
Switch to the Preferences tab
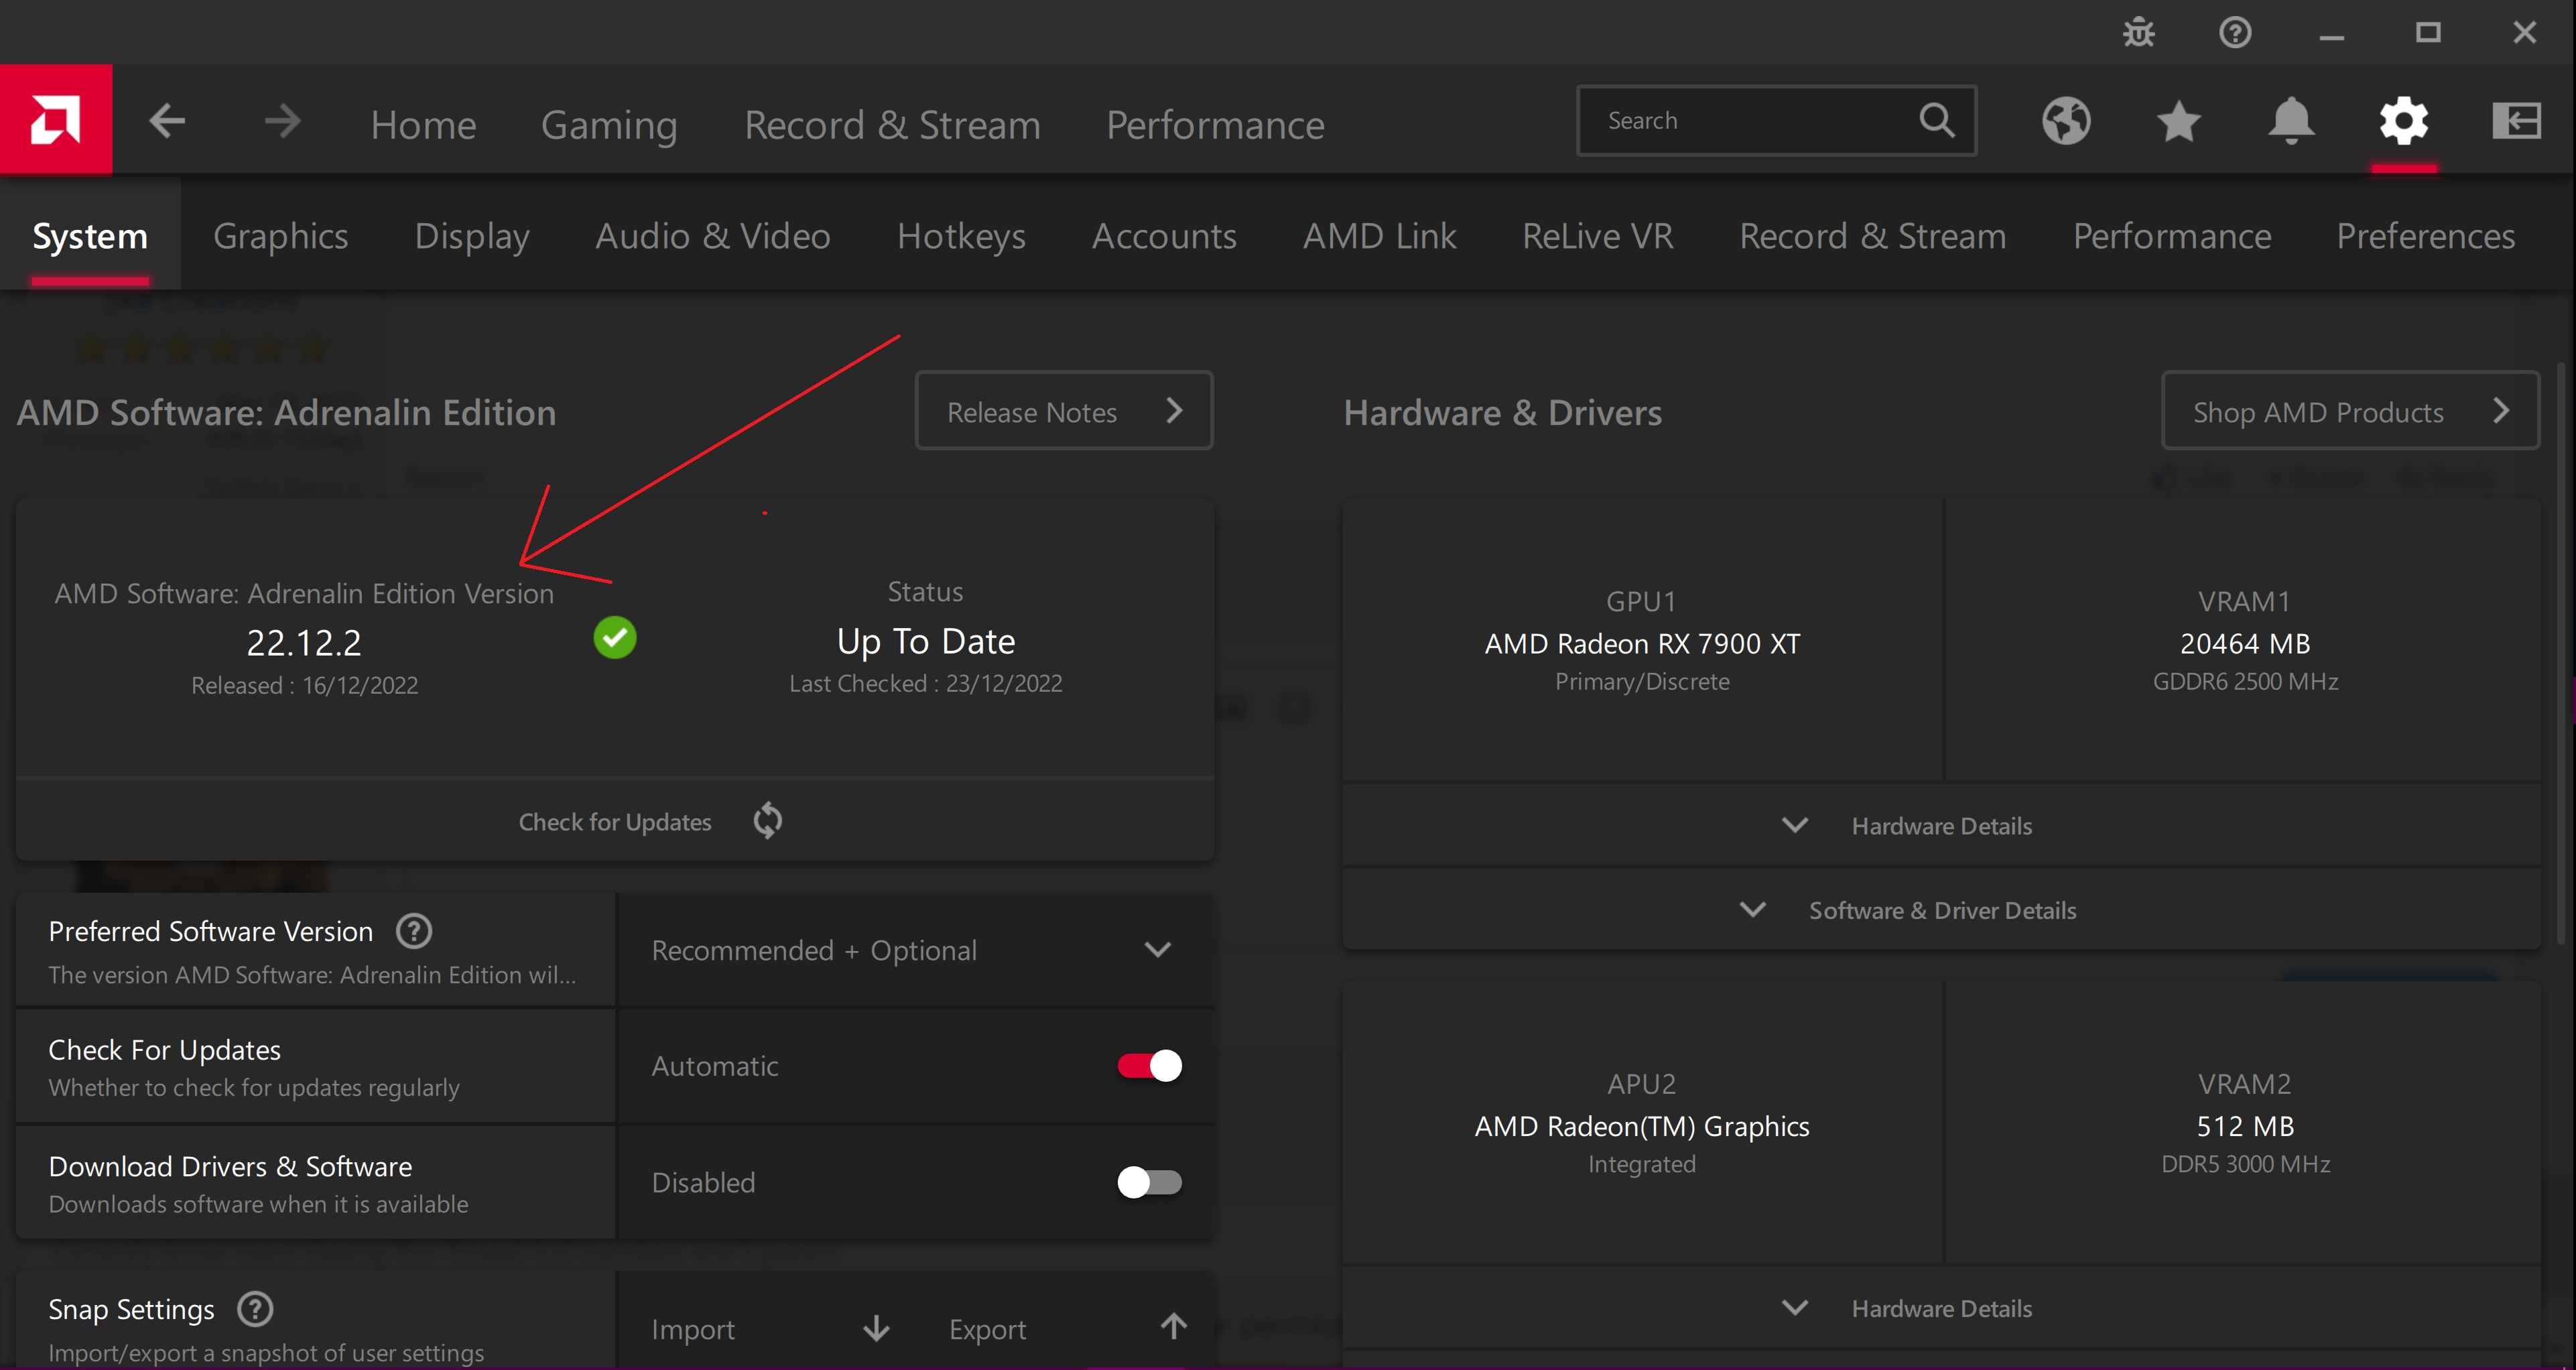click(x=2425, y=236)
